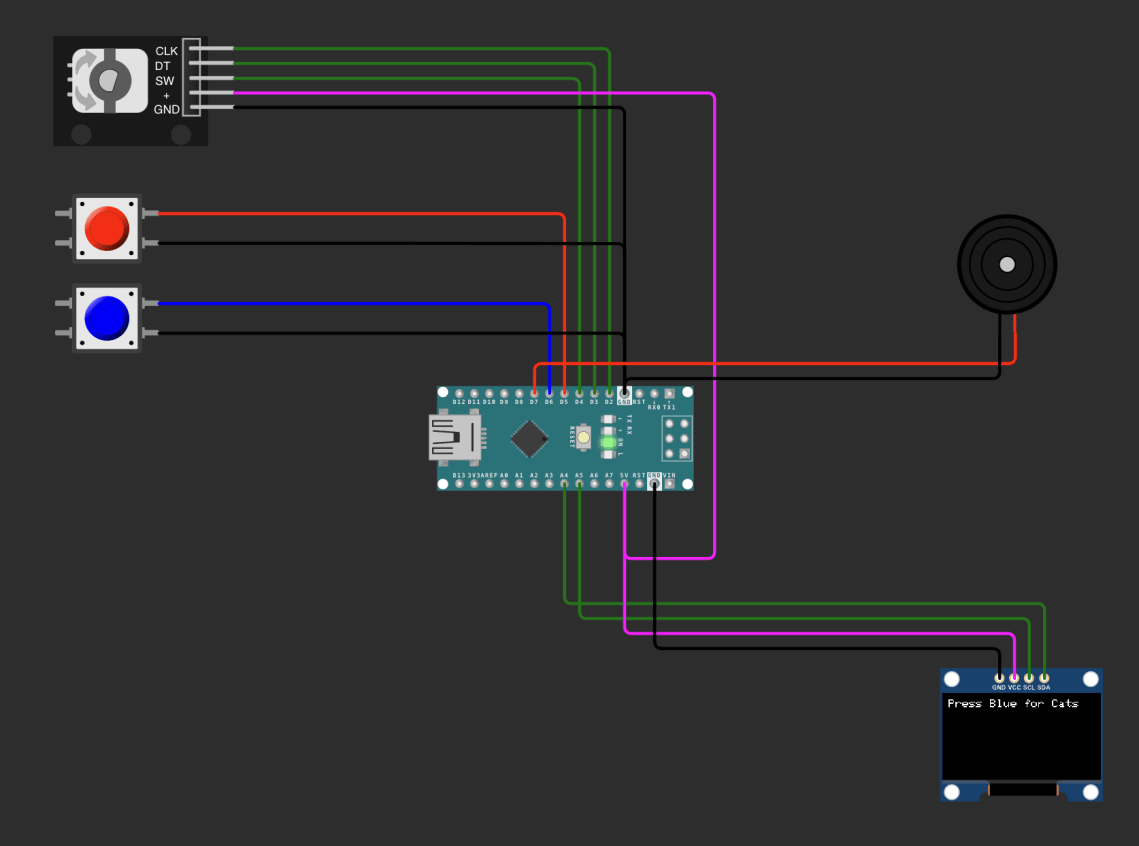The width and height of the screenshot is (1139, 846).
Task: Click the Nano D6 pin with blue wire
Action: coord(549,394)
